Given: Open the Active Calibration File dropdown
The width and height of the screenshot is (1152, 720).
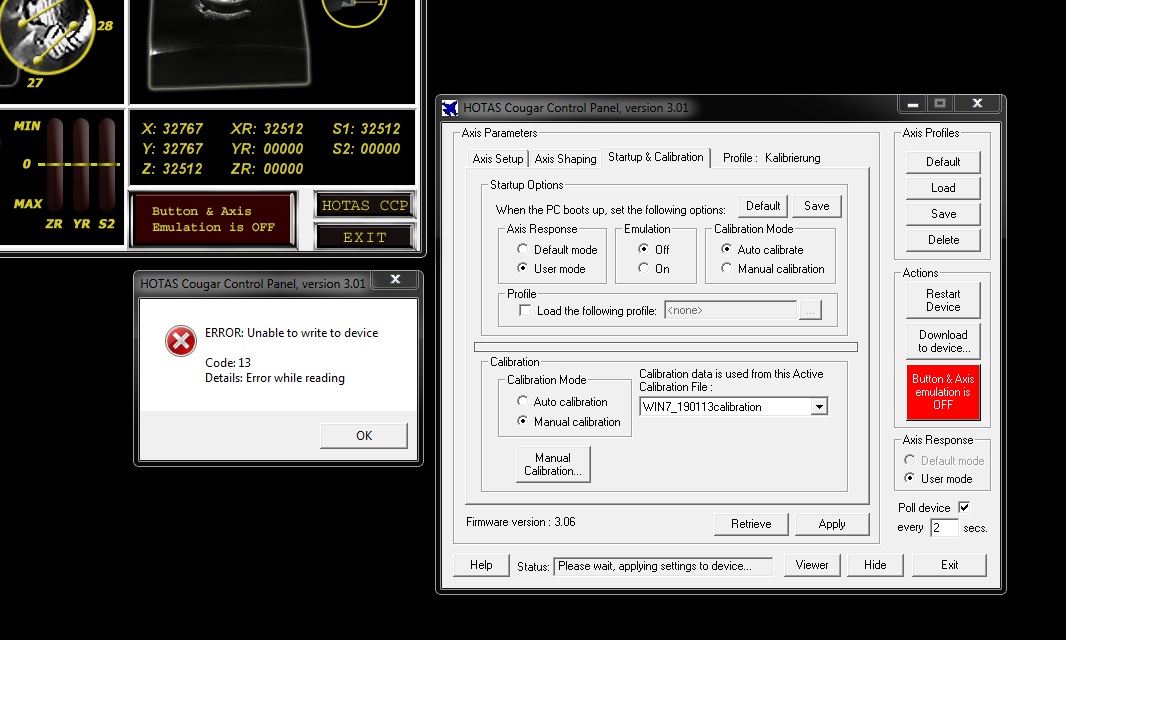Looking at the screenshot, I should tap(818, 406).
